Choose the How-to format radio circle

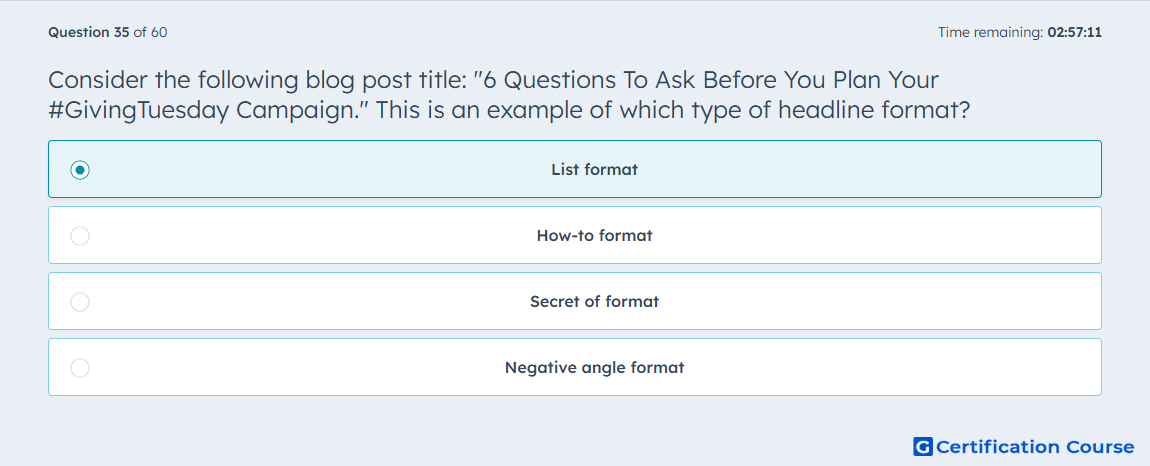[x=80, y=236]
